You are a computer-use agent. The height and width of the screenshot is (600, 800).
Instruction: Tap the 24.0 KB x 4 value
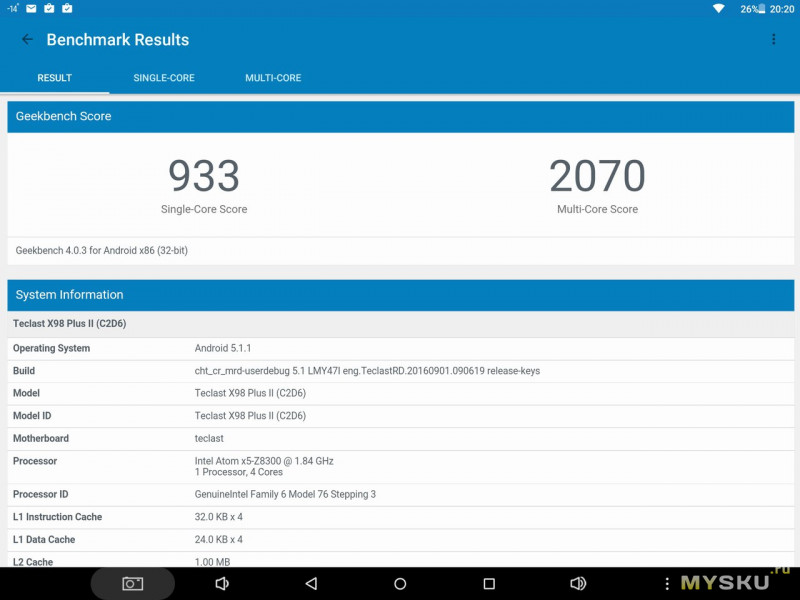tap(219, 539)
